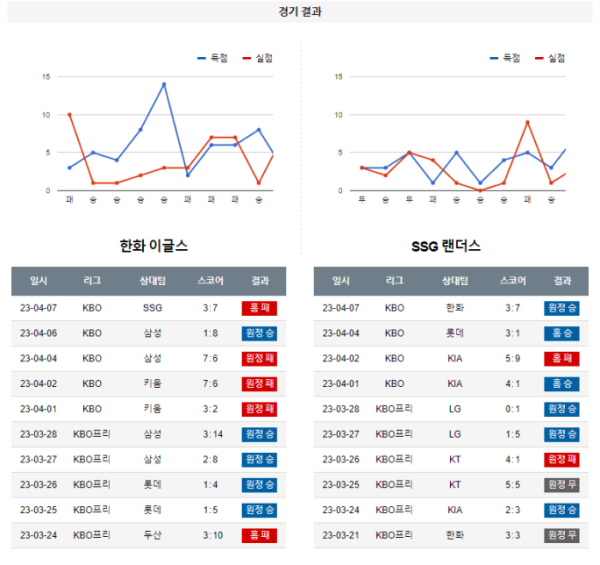Select 득점 legend in Hanwha chart
This screenshot has width=600, height=565.
[212, 58]
